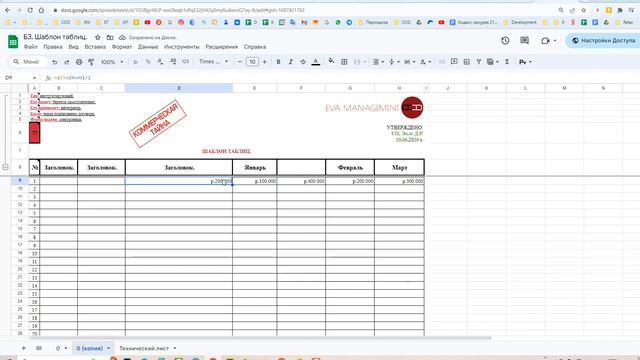640x360 pixels.
Task: Open number format 123 menu
Action: 185,62
